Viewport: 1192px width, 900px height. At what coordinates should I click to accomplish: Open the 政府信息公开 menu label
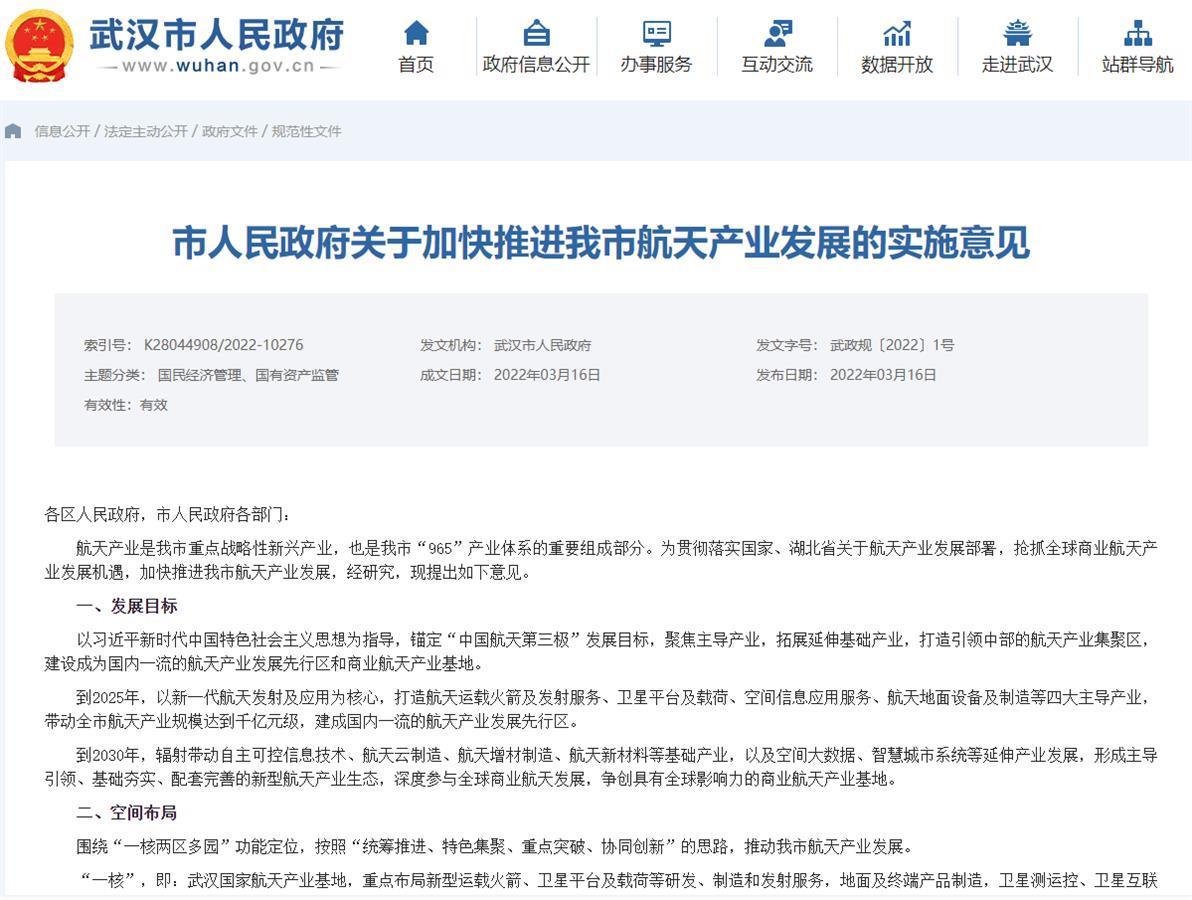pos(537,65)
